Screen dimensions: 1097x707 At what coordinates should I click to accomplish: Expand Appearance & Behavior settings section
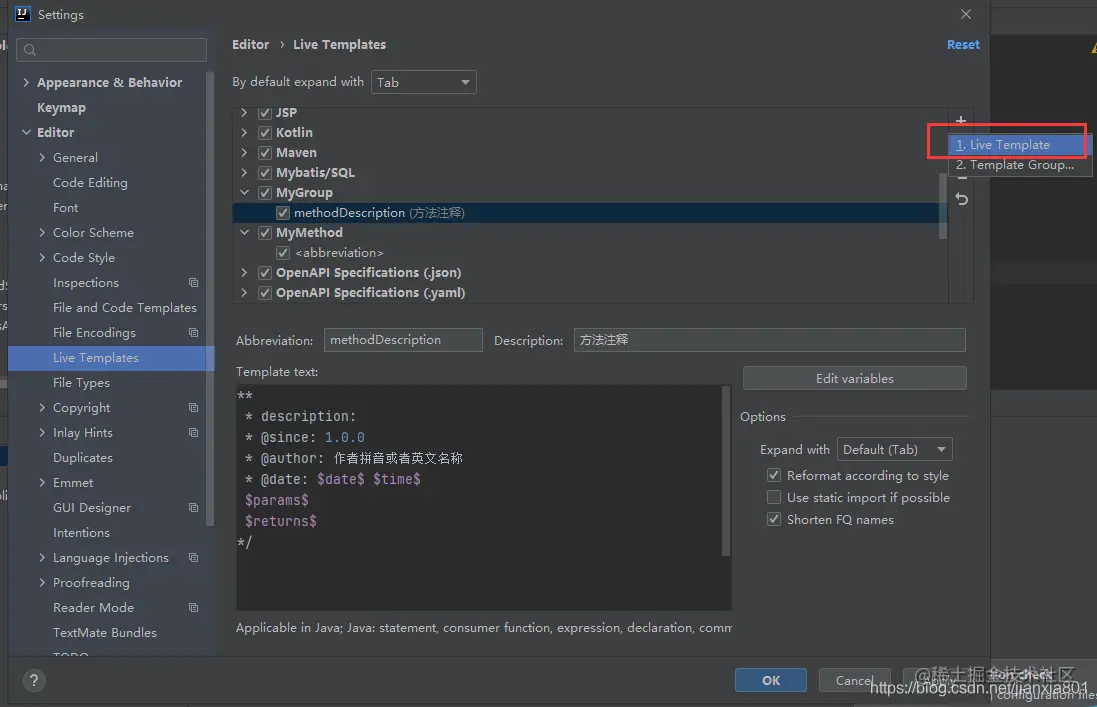point(26,83)
